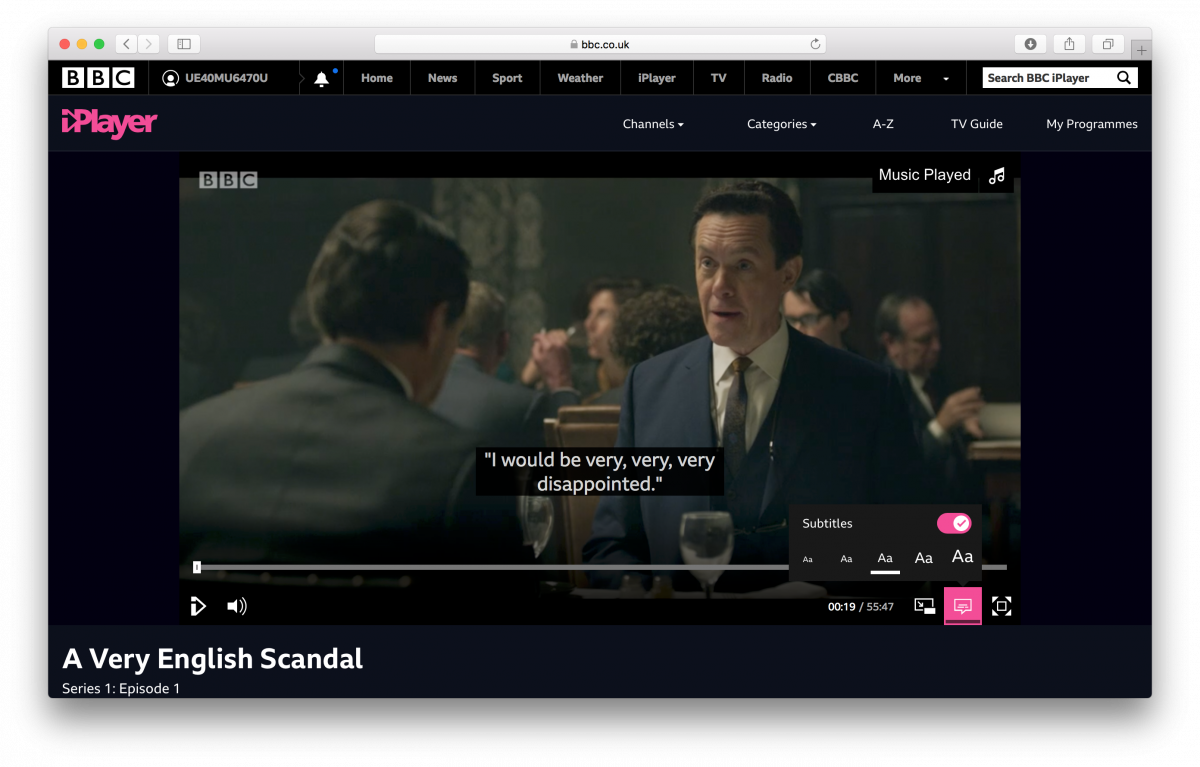This screenshot has height=767, width=1200.
Task: Enter fullscreen mode
Action: [x=1001, y=606]
